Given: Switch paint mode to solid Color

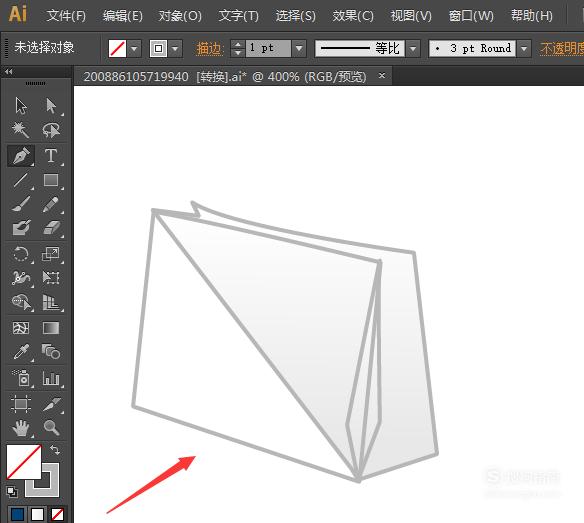Looking at the screenshot, I should click(18, 514).
